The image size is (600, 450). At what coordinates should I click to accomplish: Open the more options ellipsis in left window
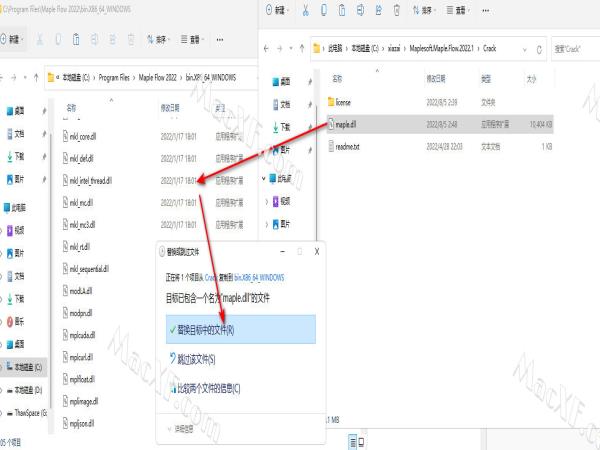click(220, 39)
